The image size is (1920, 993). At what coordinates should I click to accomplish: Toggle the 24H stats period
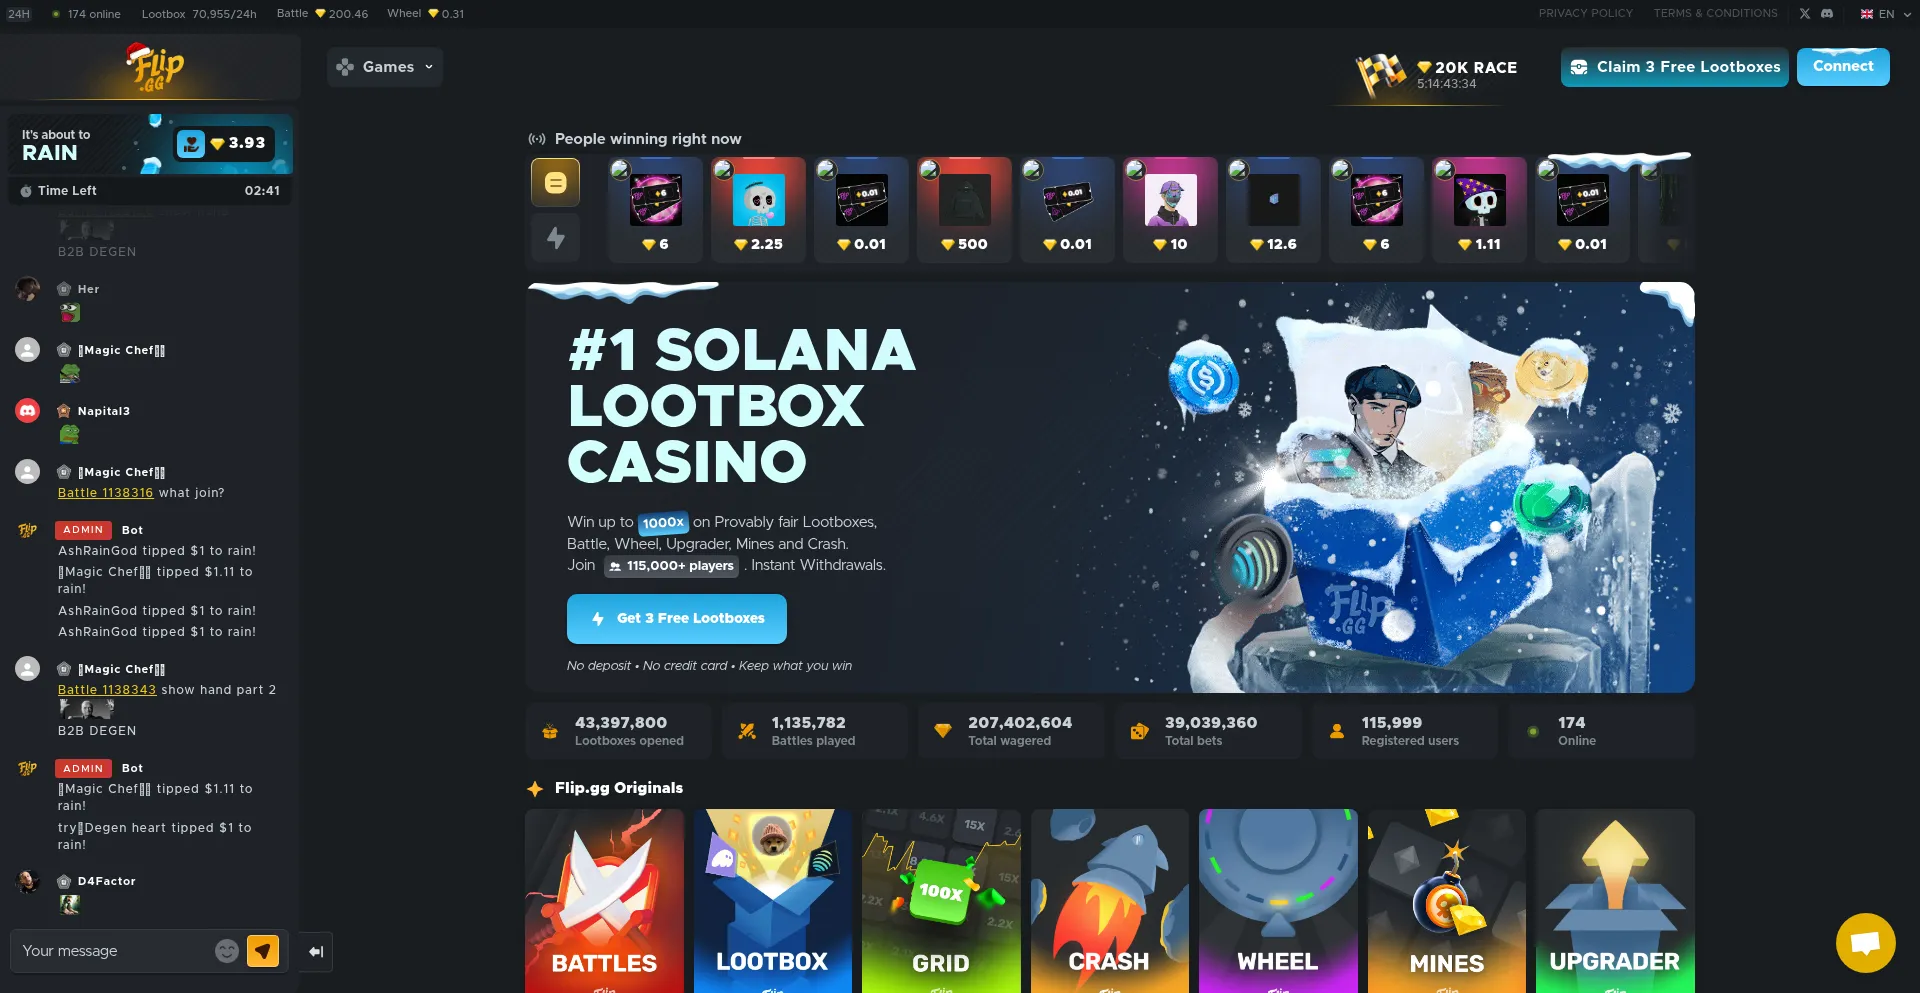coord(19,14)
